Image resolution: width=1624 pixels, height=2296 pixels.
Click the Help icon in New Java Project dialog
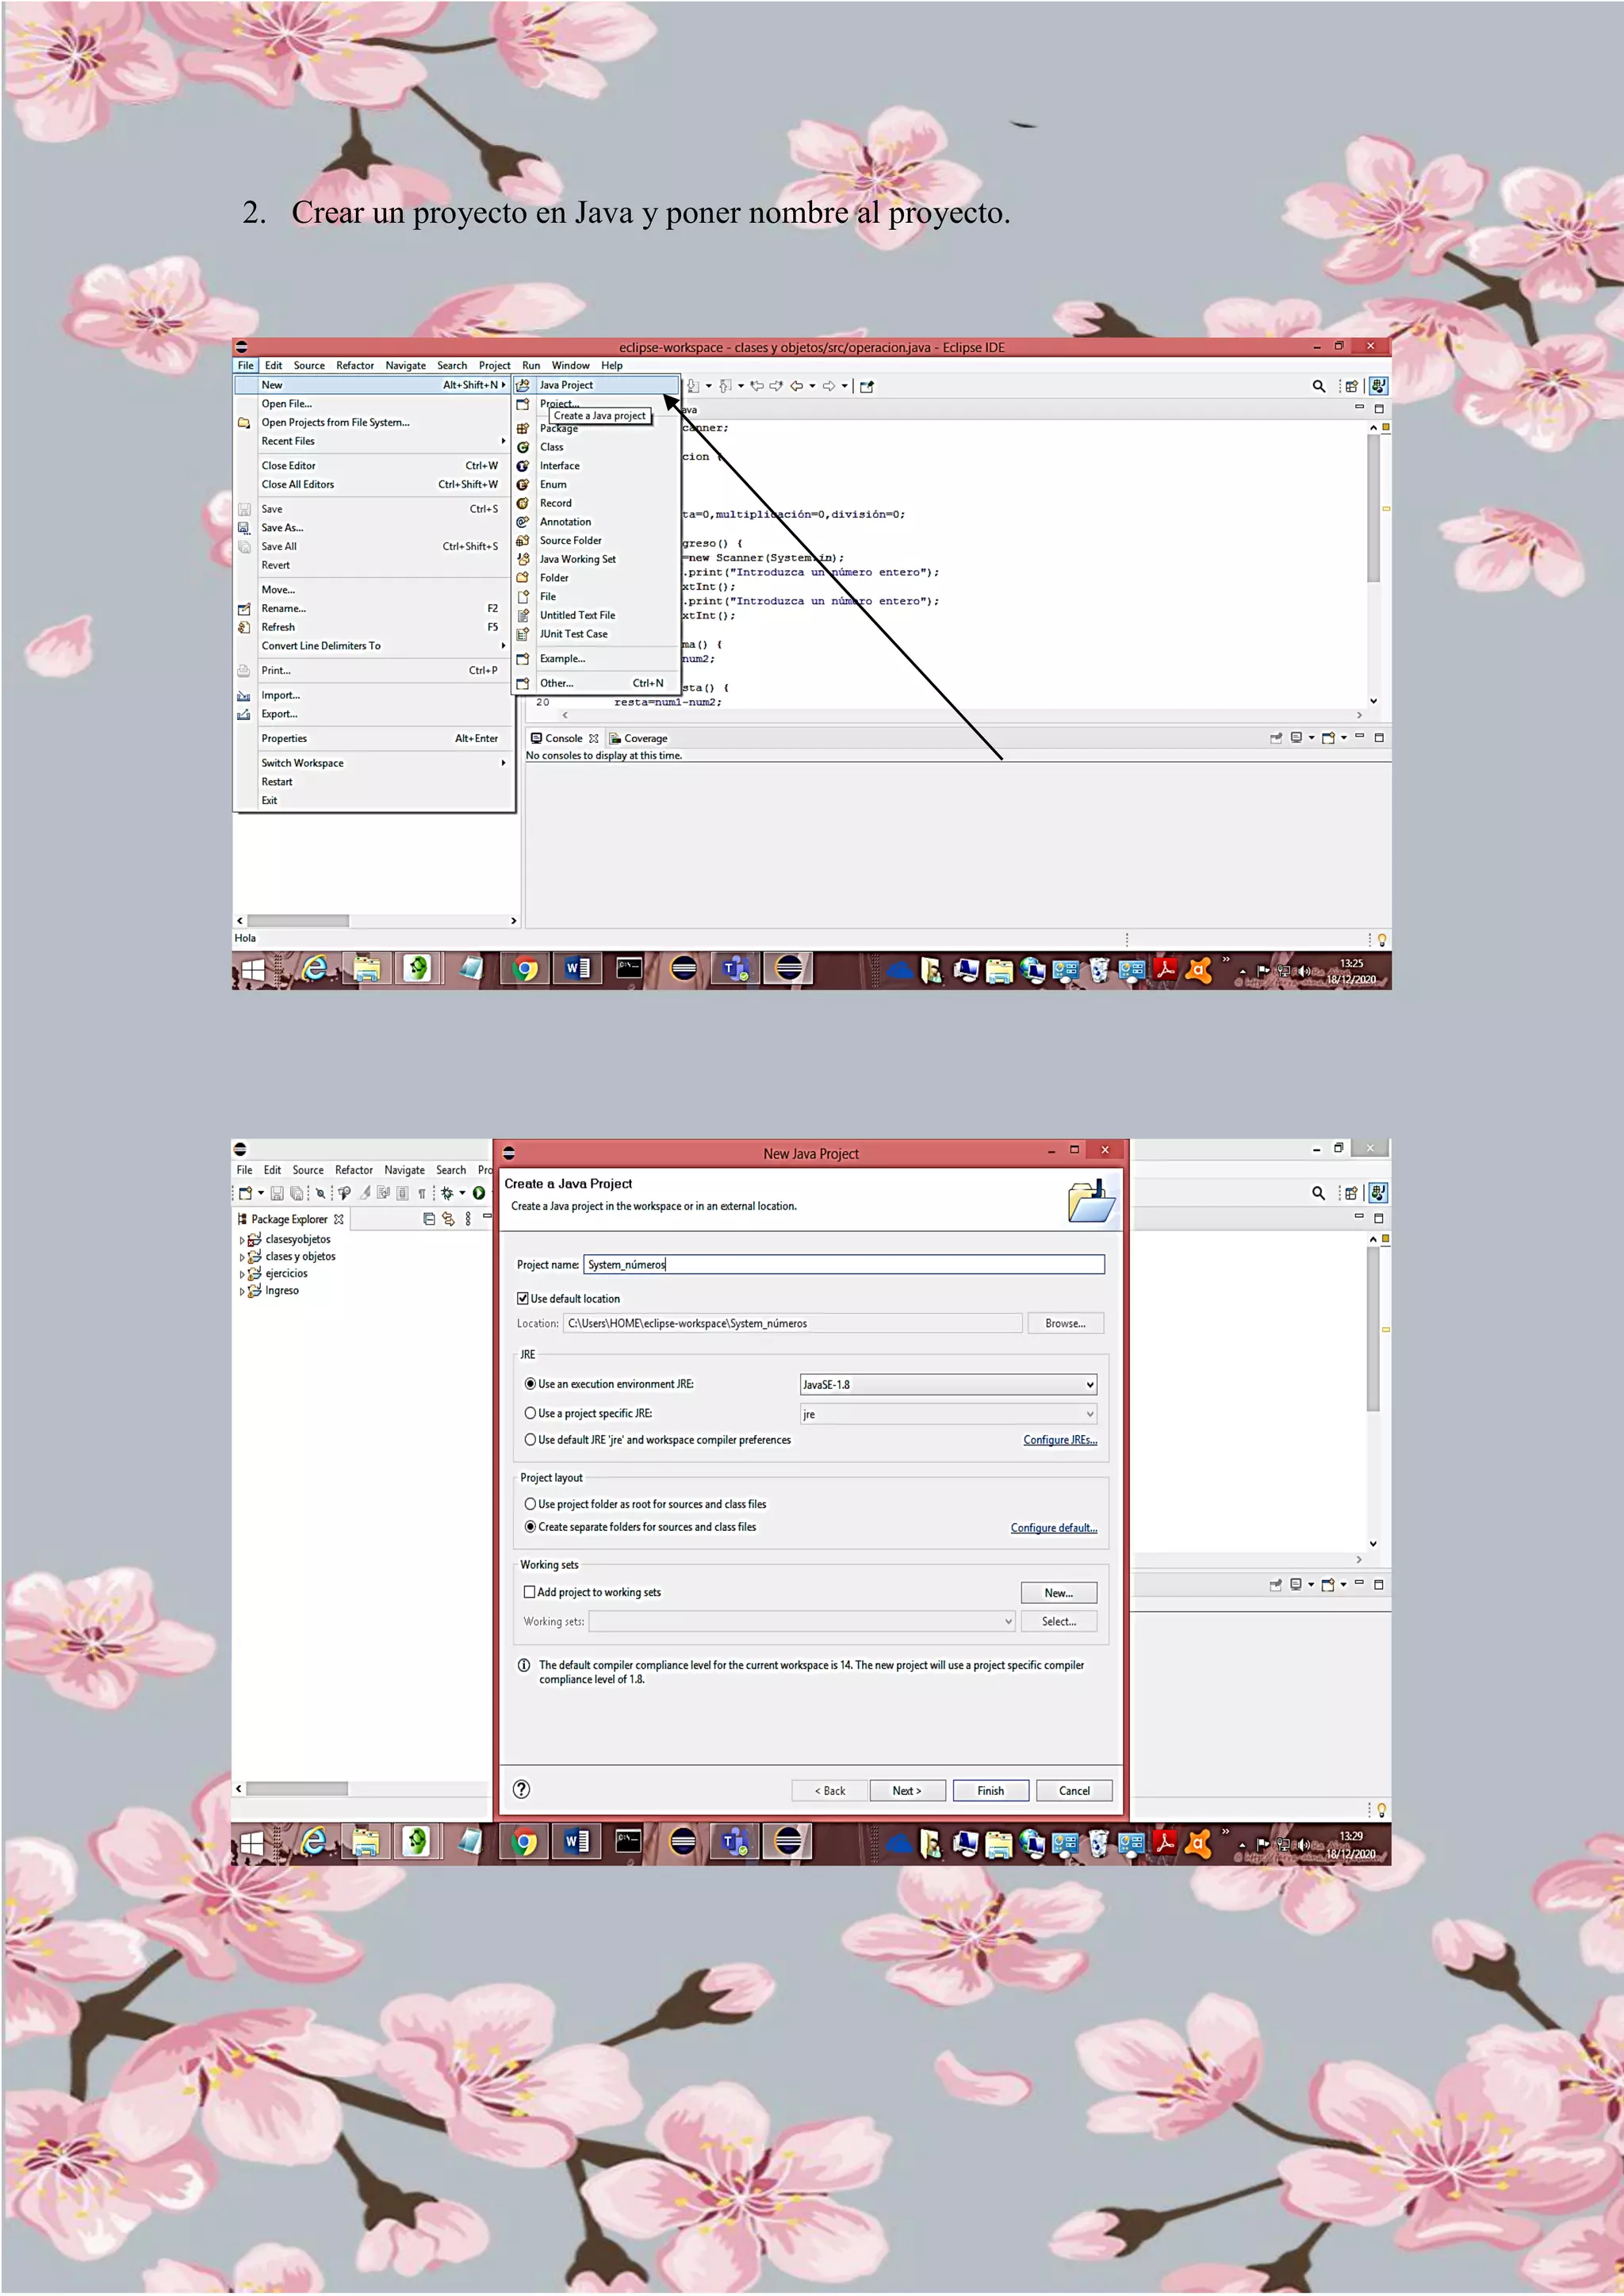(521, 1789)
